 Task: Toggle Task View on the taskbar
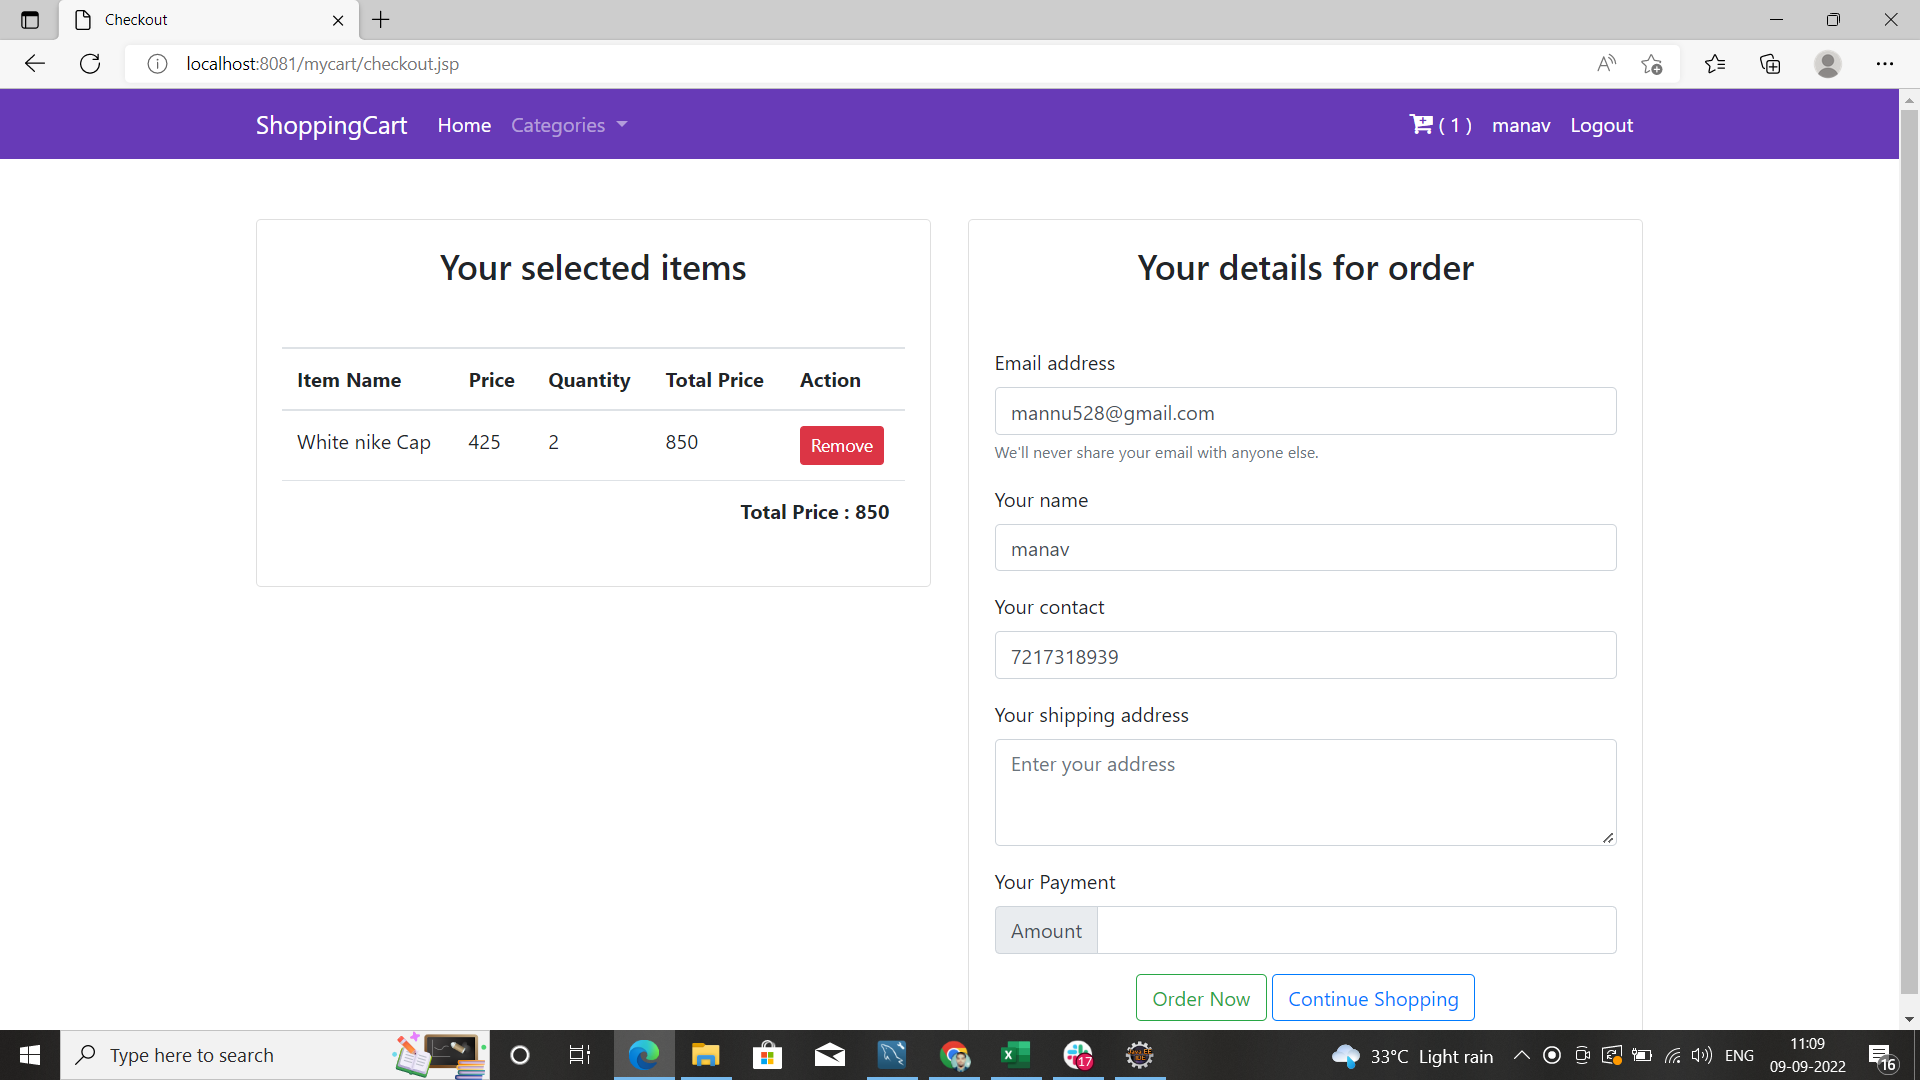(x=578, y=1055)
